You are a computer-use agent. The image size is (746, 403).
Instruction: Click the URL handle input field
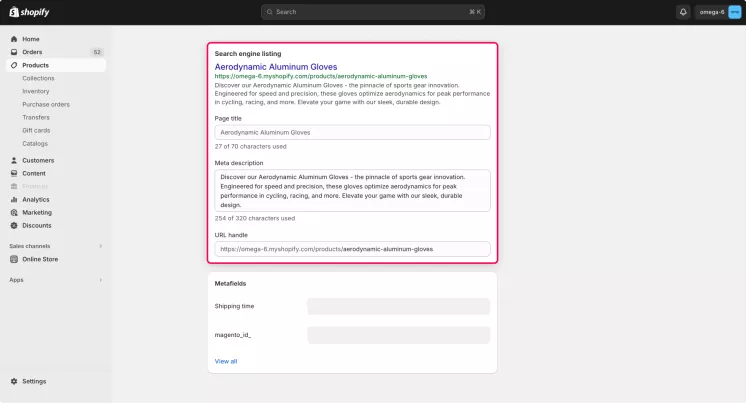[352, 249]
